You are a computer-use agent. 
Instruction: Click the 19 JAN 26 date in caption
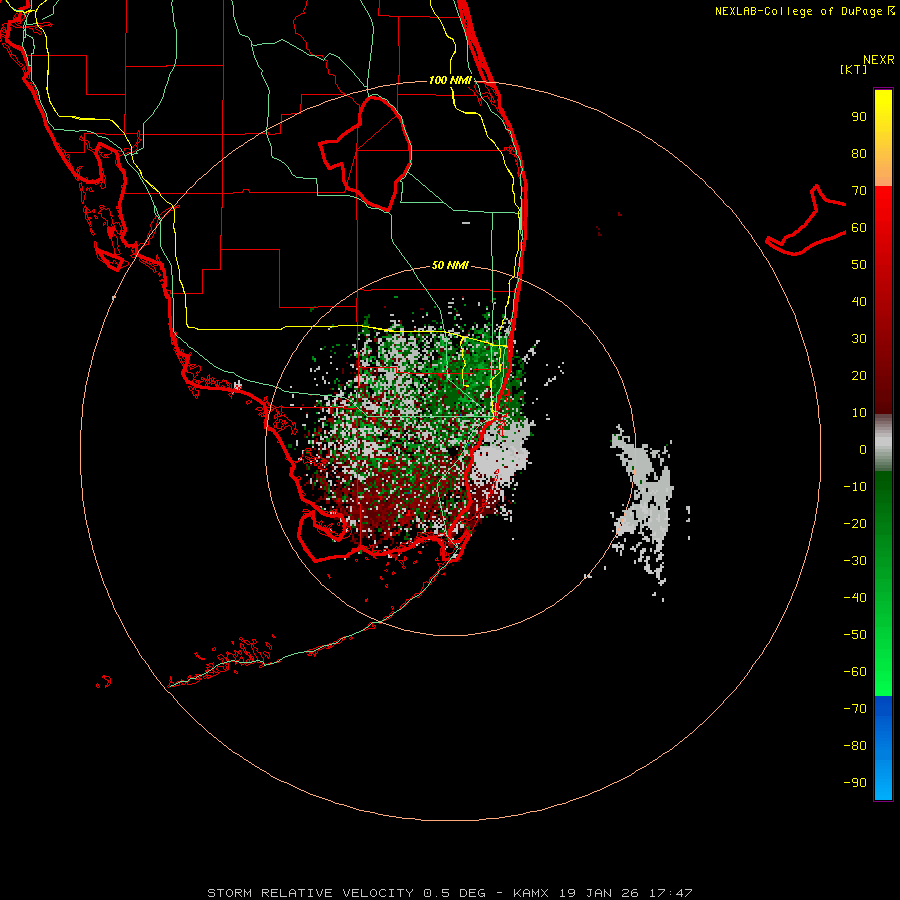point(598,893)
